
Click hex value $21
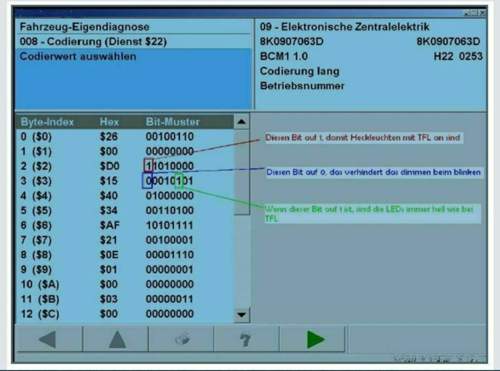point(109,240)
